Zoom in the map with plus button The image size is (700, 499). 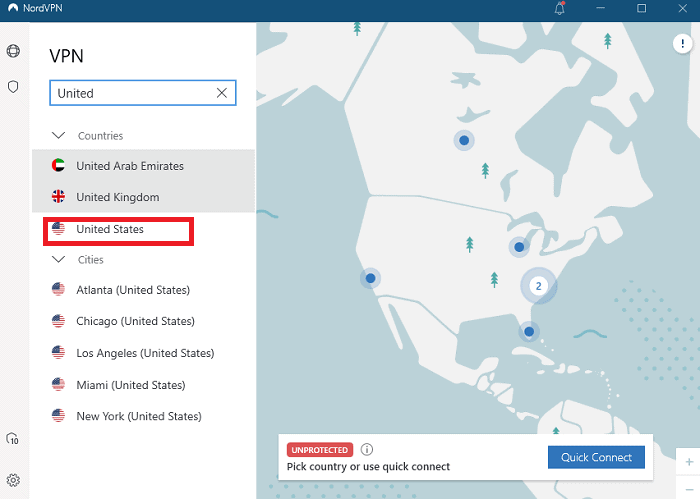click(689, 462)
